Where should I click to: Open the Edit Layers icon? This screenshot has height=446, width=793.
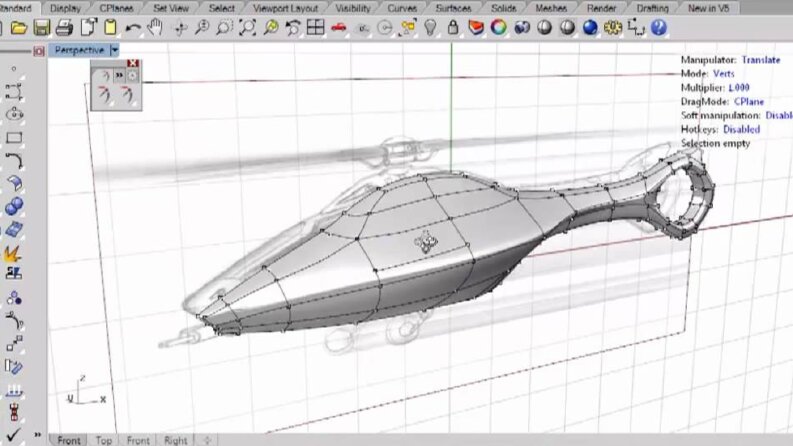(476, 28)
